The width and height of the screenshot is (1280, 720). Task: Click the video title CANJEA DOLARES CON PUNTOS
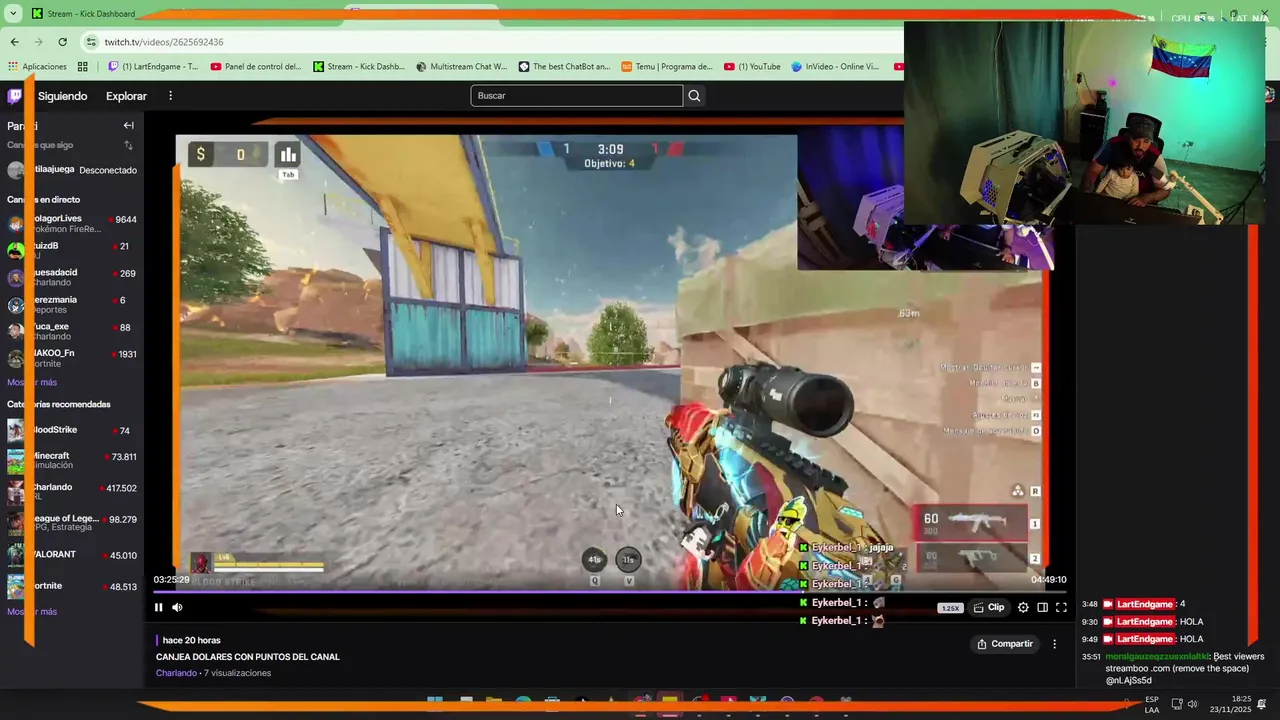click(248, 657)
